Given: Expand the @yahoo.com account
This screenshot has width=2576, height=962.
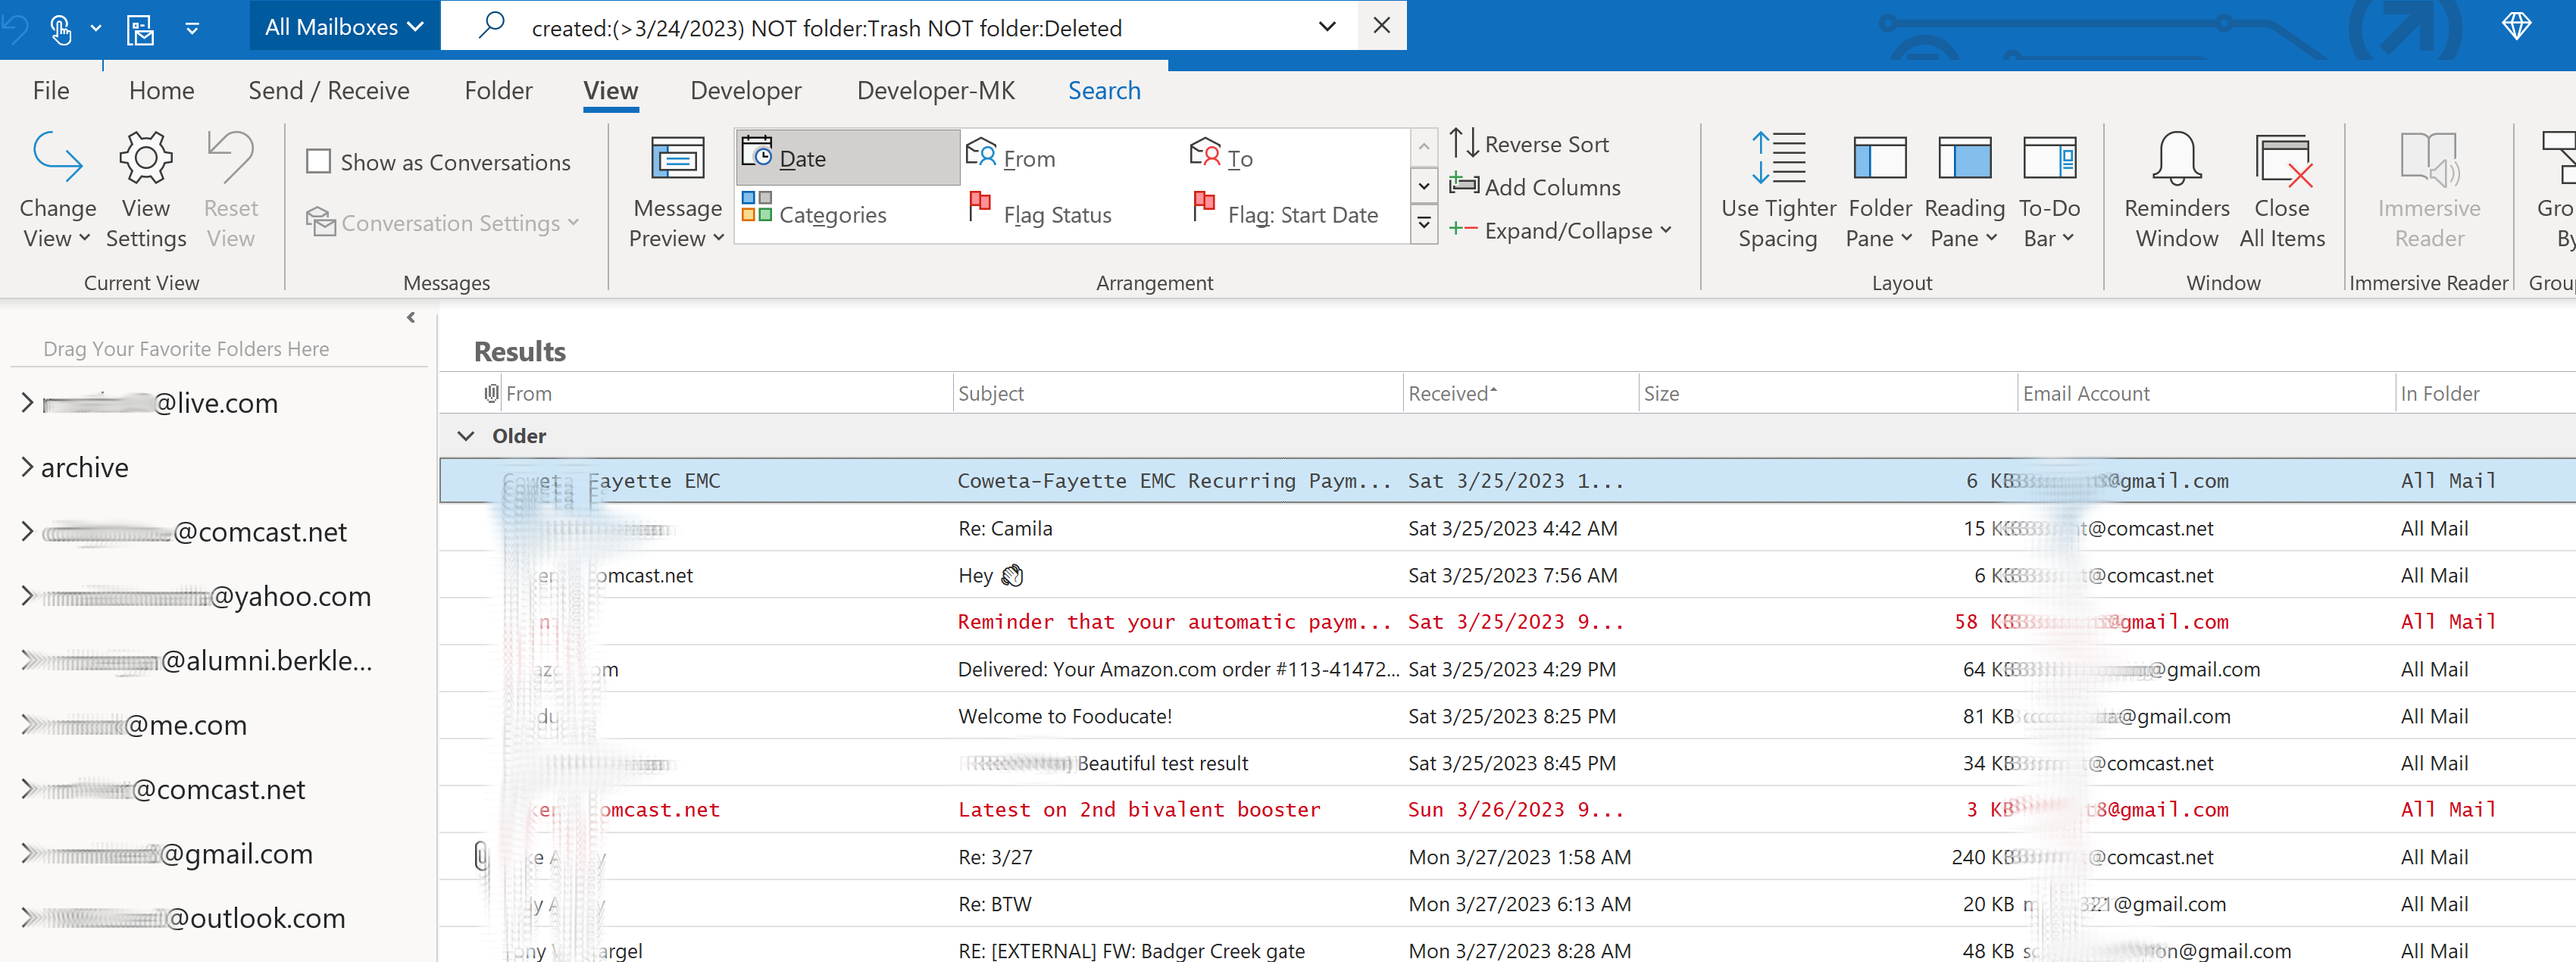Looking at the screenshot, I should click(26, 595).
